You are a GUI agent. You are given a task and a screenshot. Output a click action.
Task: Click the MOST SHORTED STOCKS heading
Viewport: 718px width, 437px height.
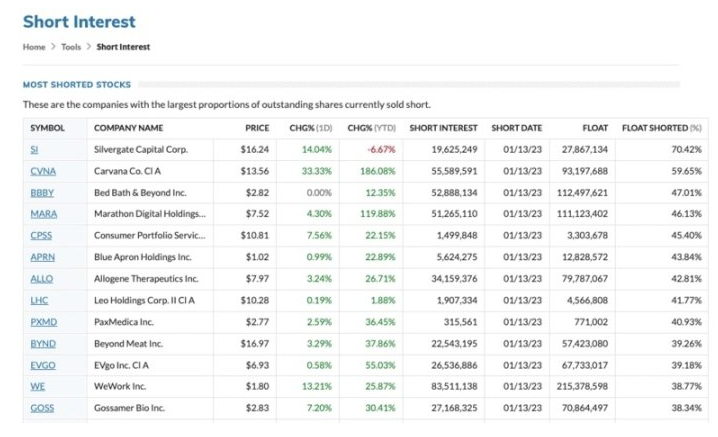click(77, 84)
